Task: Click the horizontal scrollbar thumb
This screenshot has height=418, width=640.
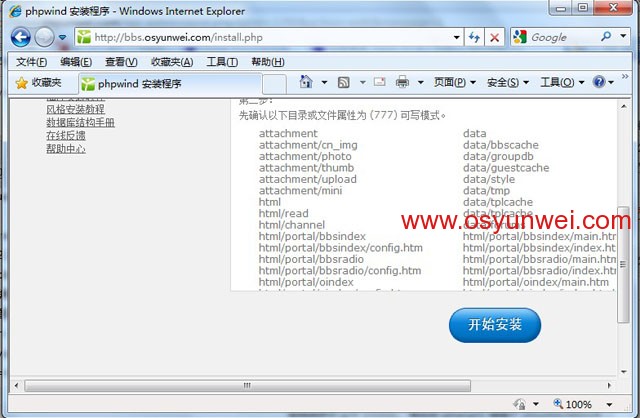Action: coord(247,385)
